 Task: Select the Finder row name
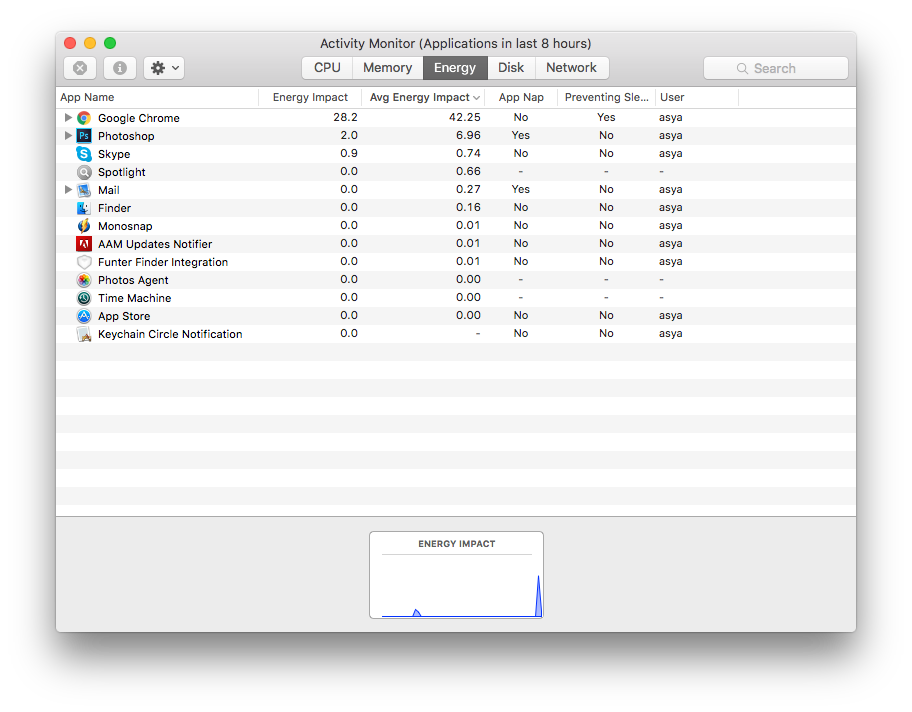coord(115,208)
